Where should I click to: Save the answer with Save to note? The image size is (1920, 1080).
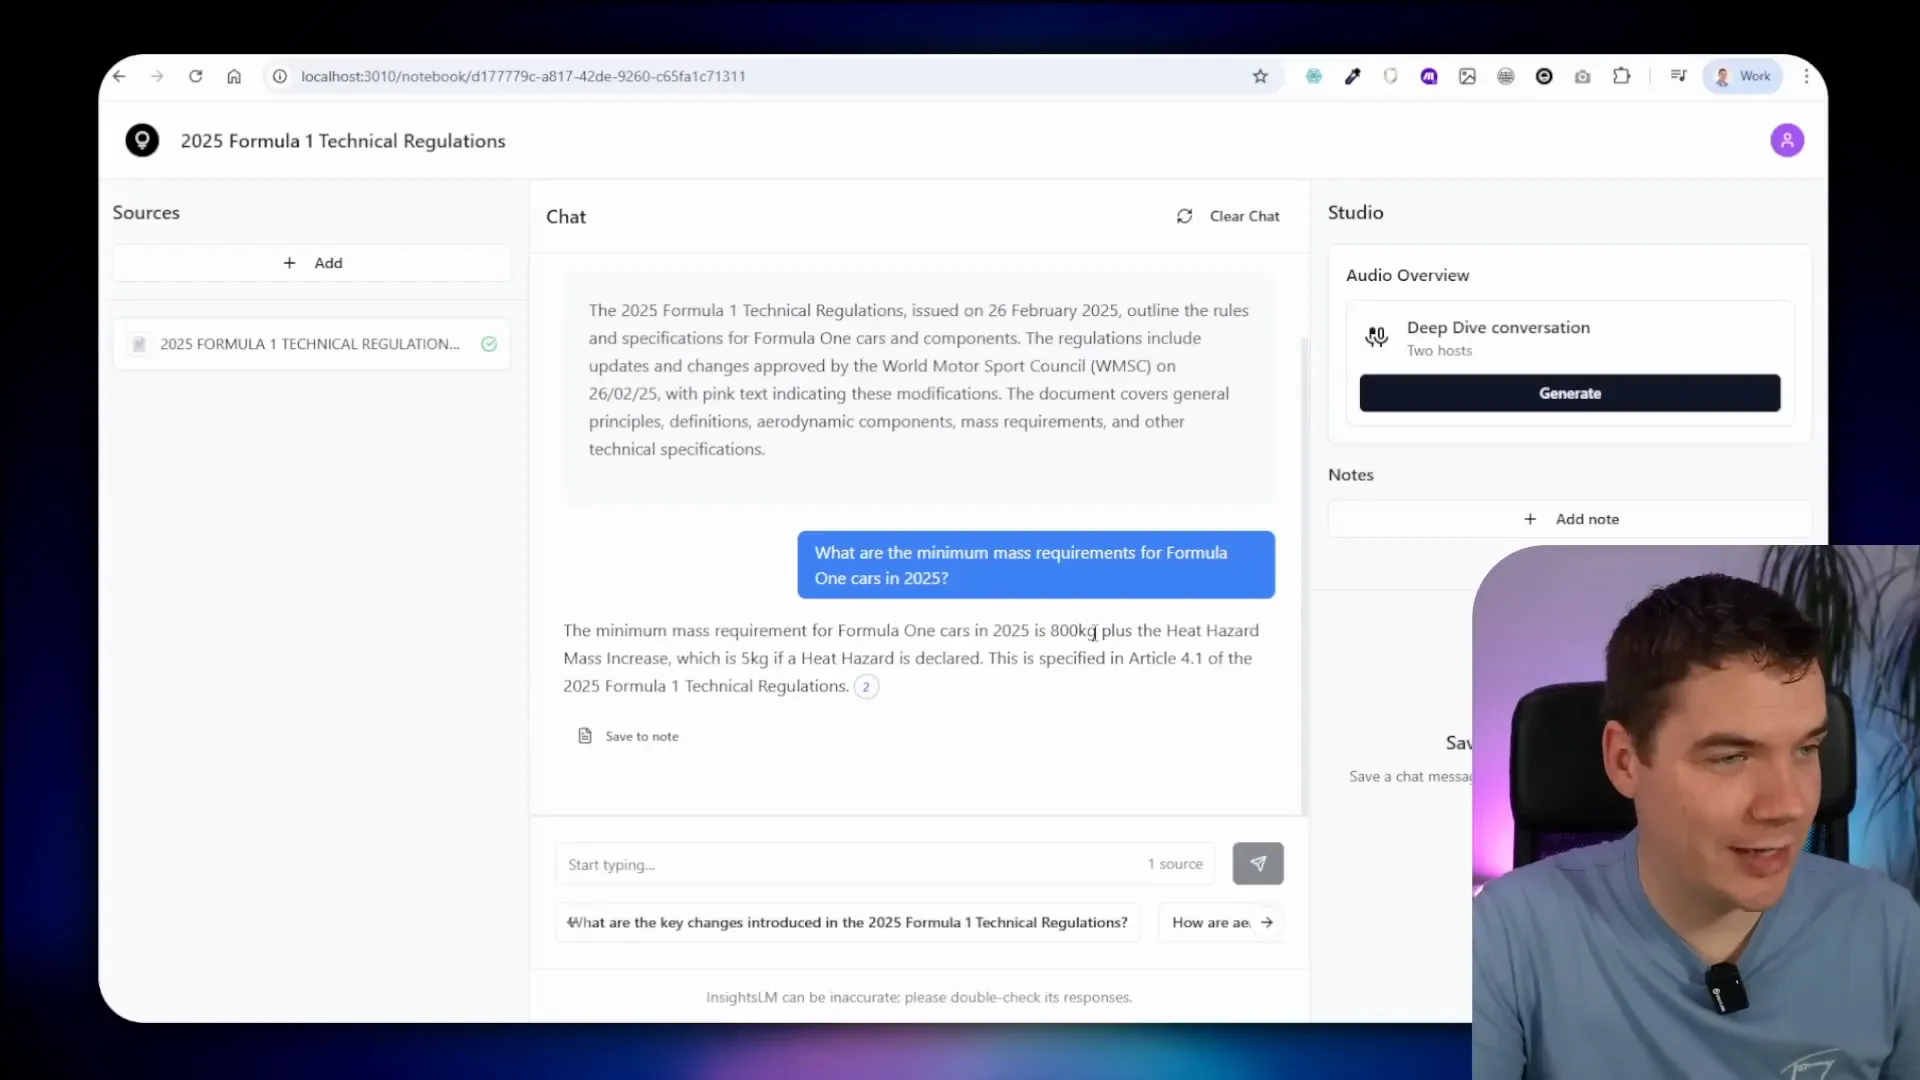[x=628, y=736]
